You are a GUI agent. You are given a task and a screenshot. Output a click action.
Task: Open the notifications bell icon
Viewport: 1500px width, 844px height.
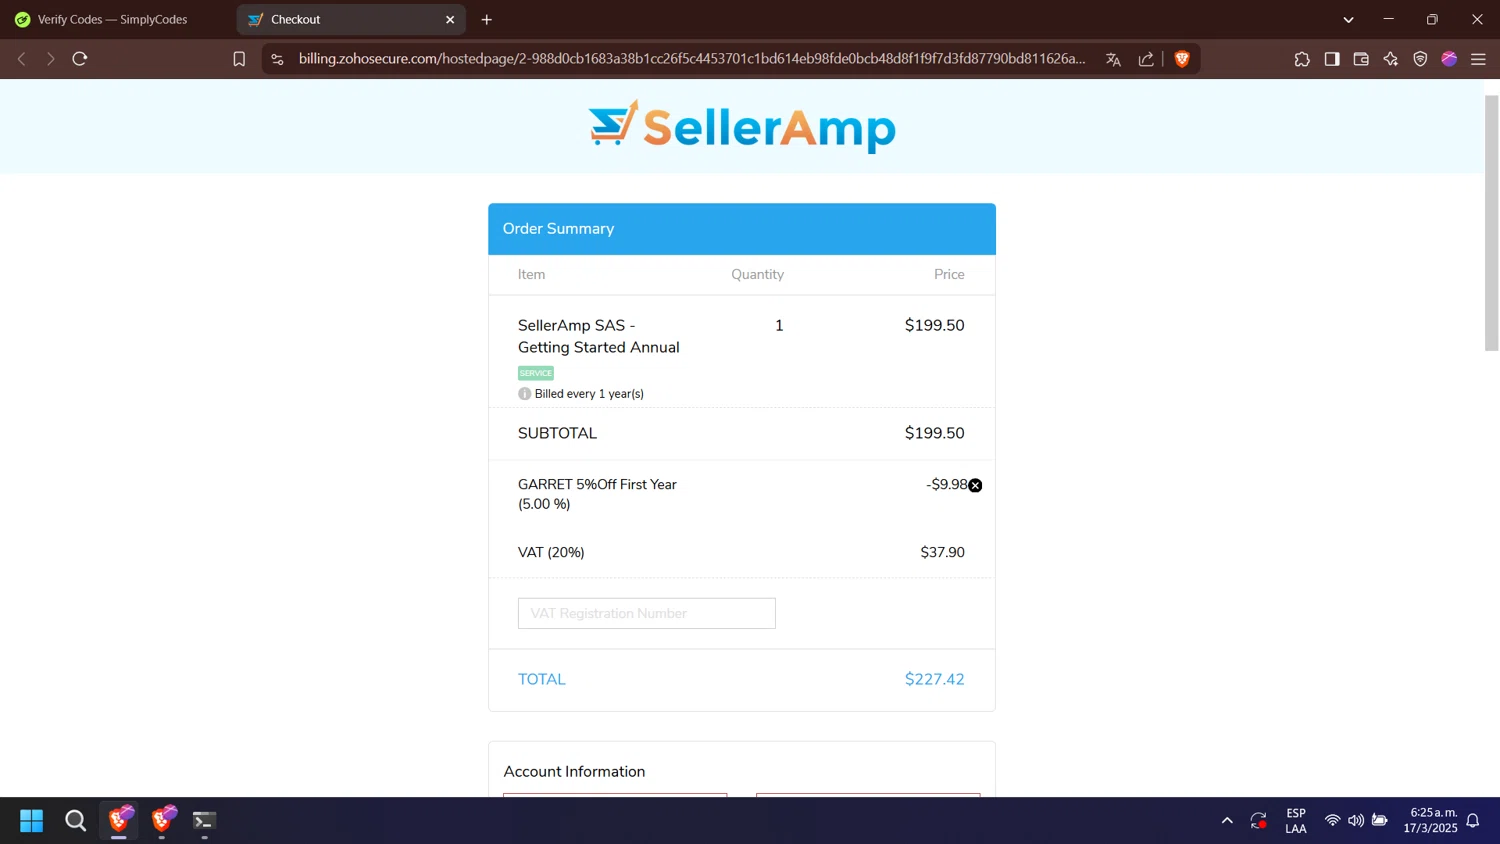point(1473,821)
